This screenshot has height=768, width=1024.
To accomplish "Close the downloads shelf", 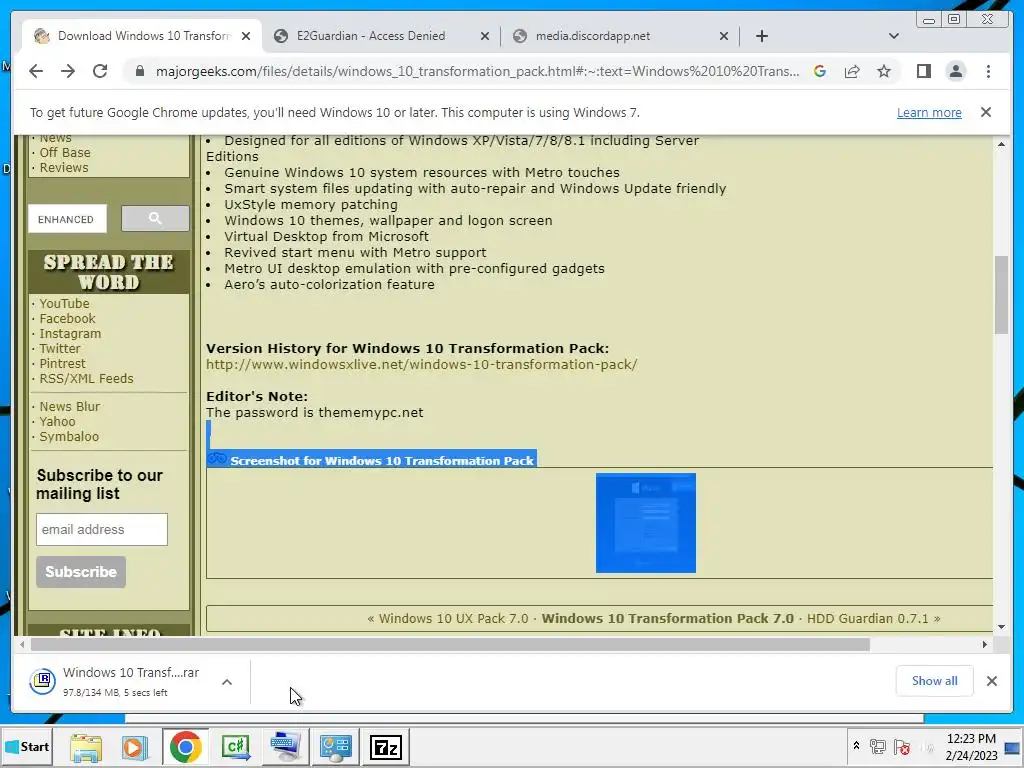I will [x=991, y=681].
